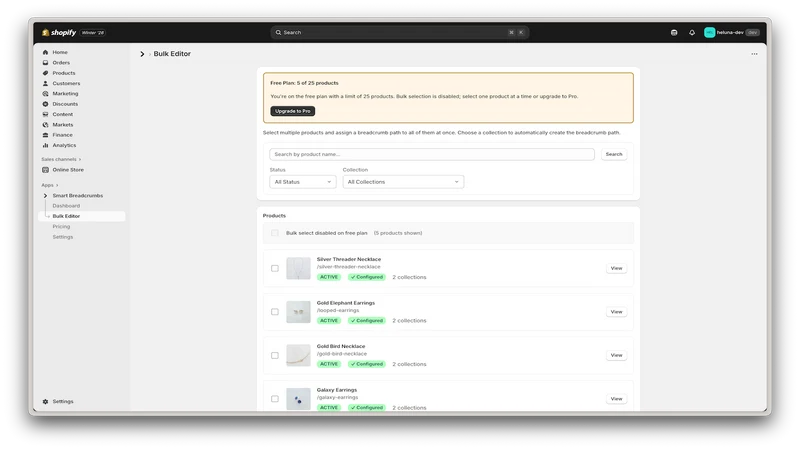Screen dimensions: 800x450
Task: Click the disabled bulk select checkbox
Action: point(275,233)
